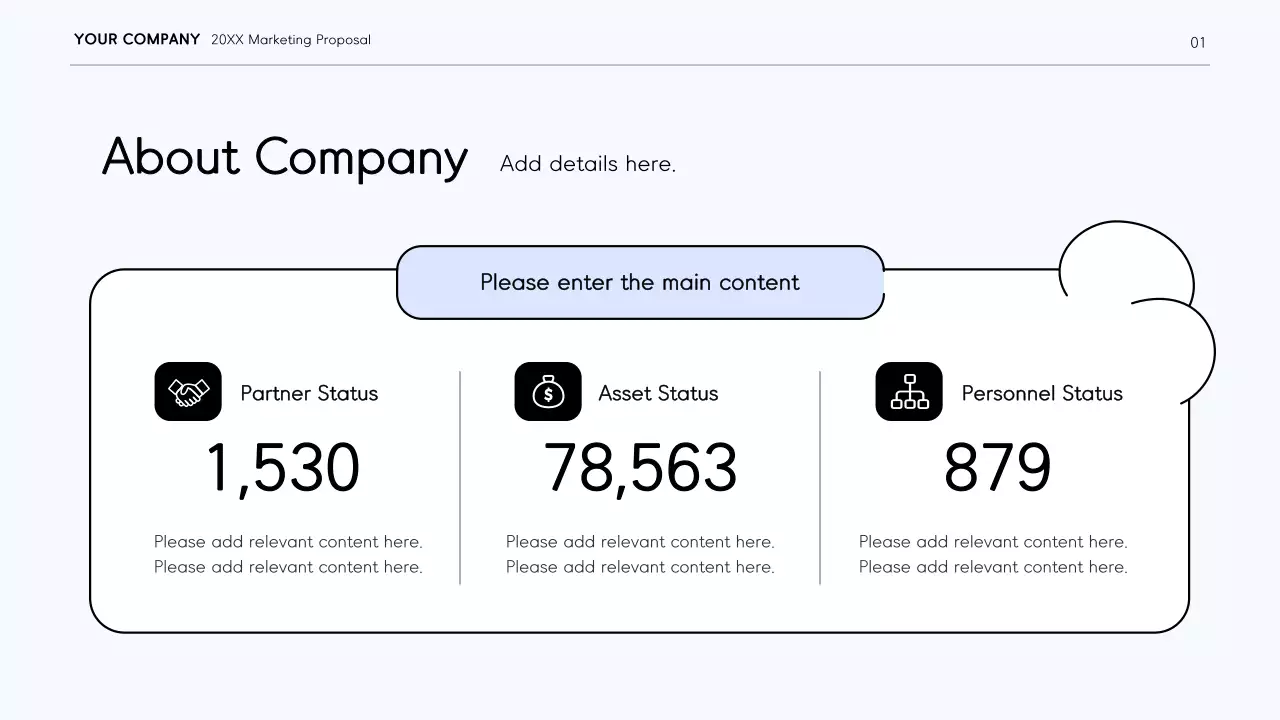Click the 'Partner Status' label
Viewport: 1280px width, 720px height.
coord(309,393)
